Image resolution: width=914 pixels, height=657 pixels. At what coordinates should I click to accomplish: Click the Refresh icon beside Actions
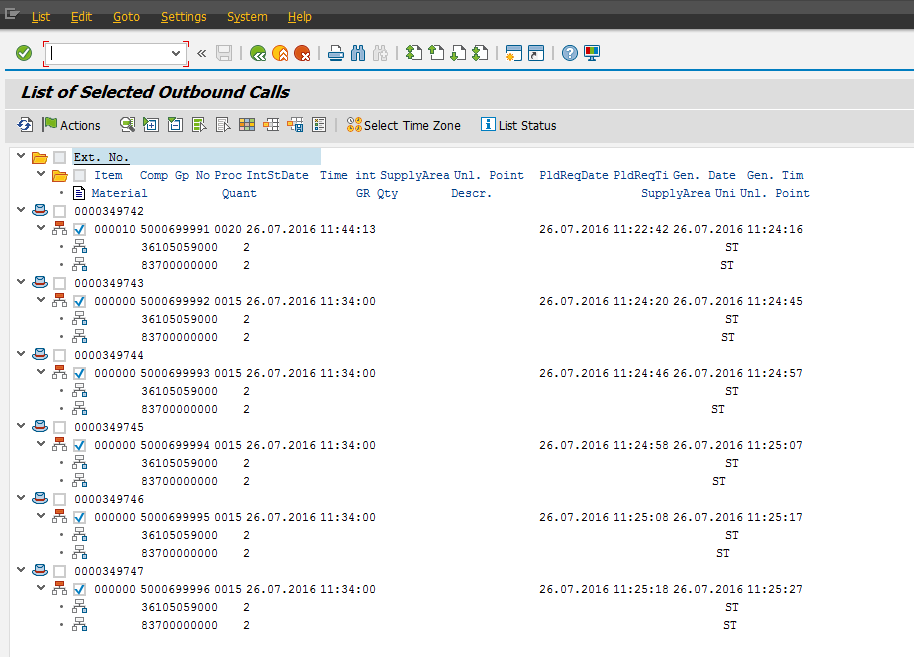(25, 125)
